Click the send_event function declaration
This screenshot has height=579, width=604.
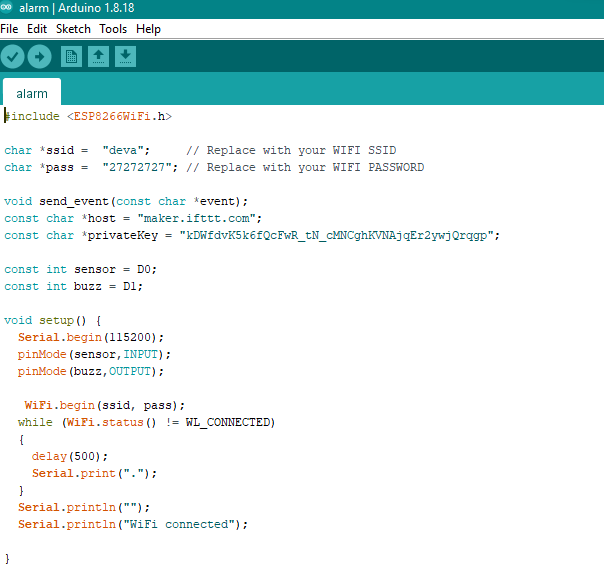126,201
